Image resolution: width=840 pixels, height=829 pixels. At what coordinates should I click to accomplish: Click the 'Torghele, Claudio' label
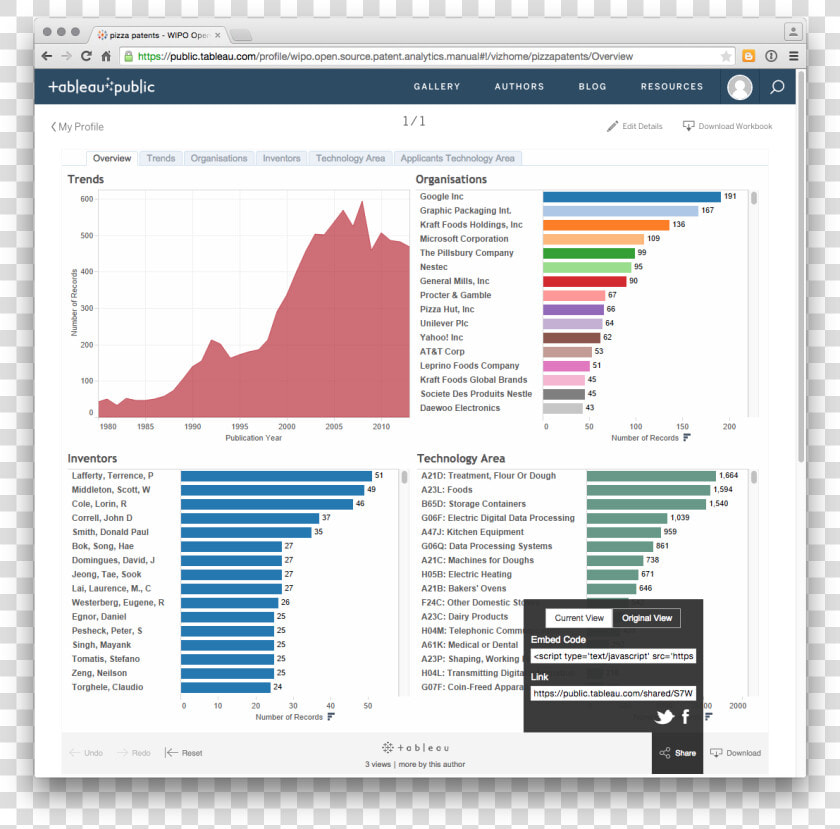[x=108, y=687]
